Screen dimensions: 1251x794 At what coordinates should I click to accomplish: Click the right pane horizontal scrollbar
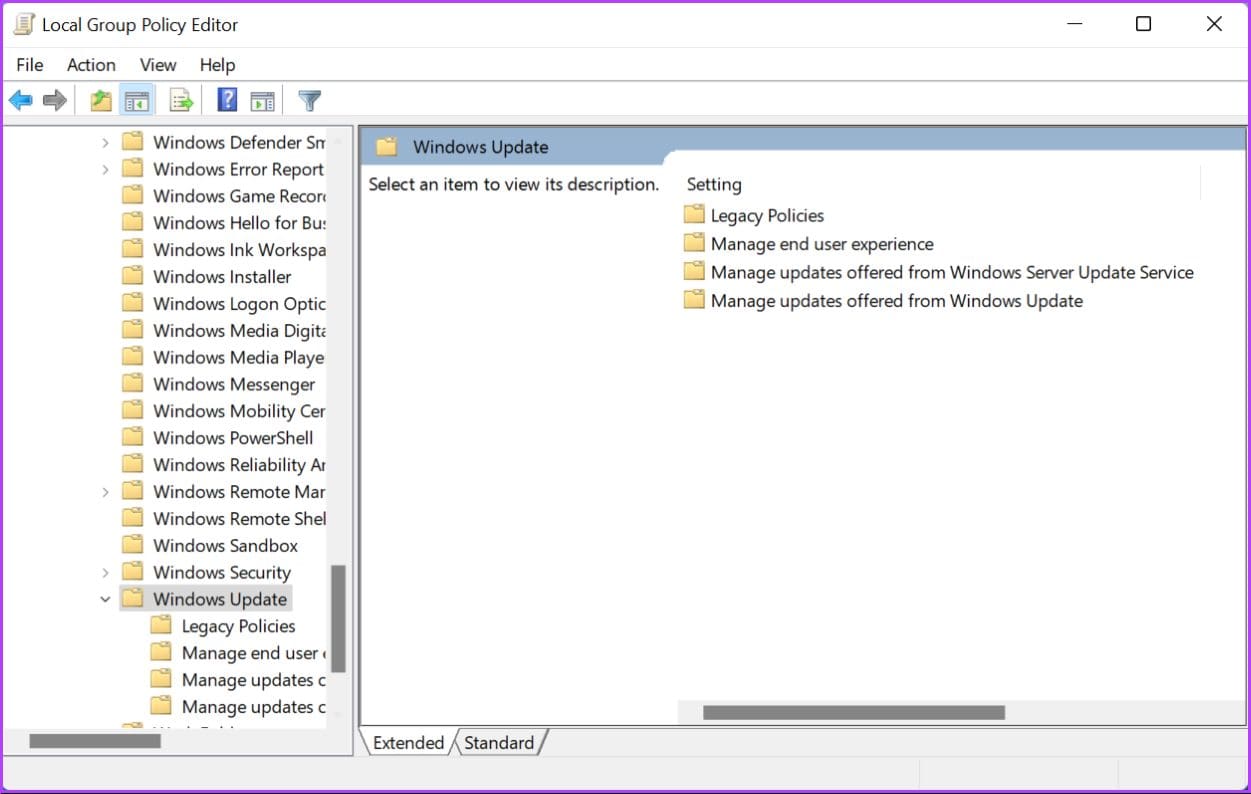click(x=853, y=713)
